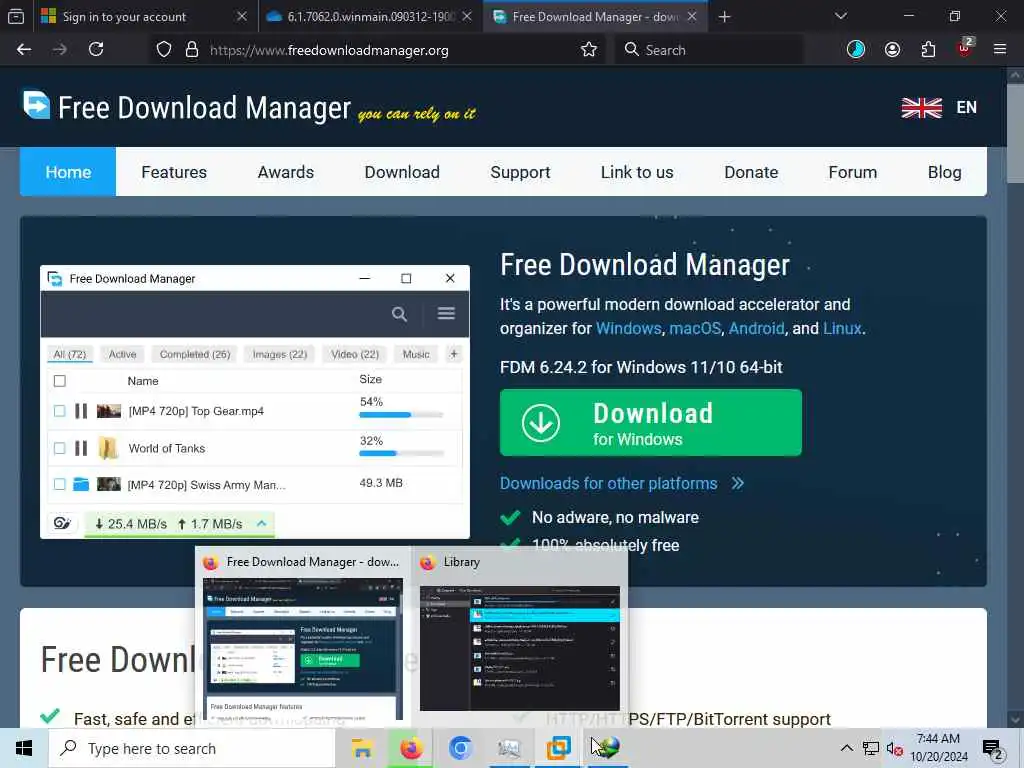Screen dimensions: 1024x768
Task: Open the Blog menu item
Action: tap(944, 172)
